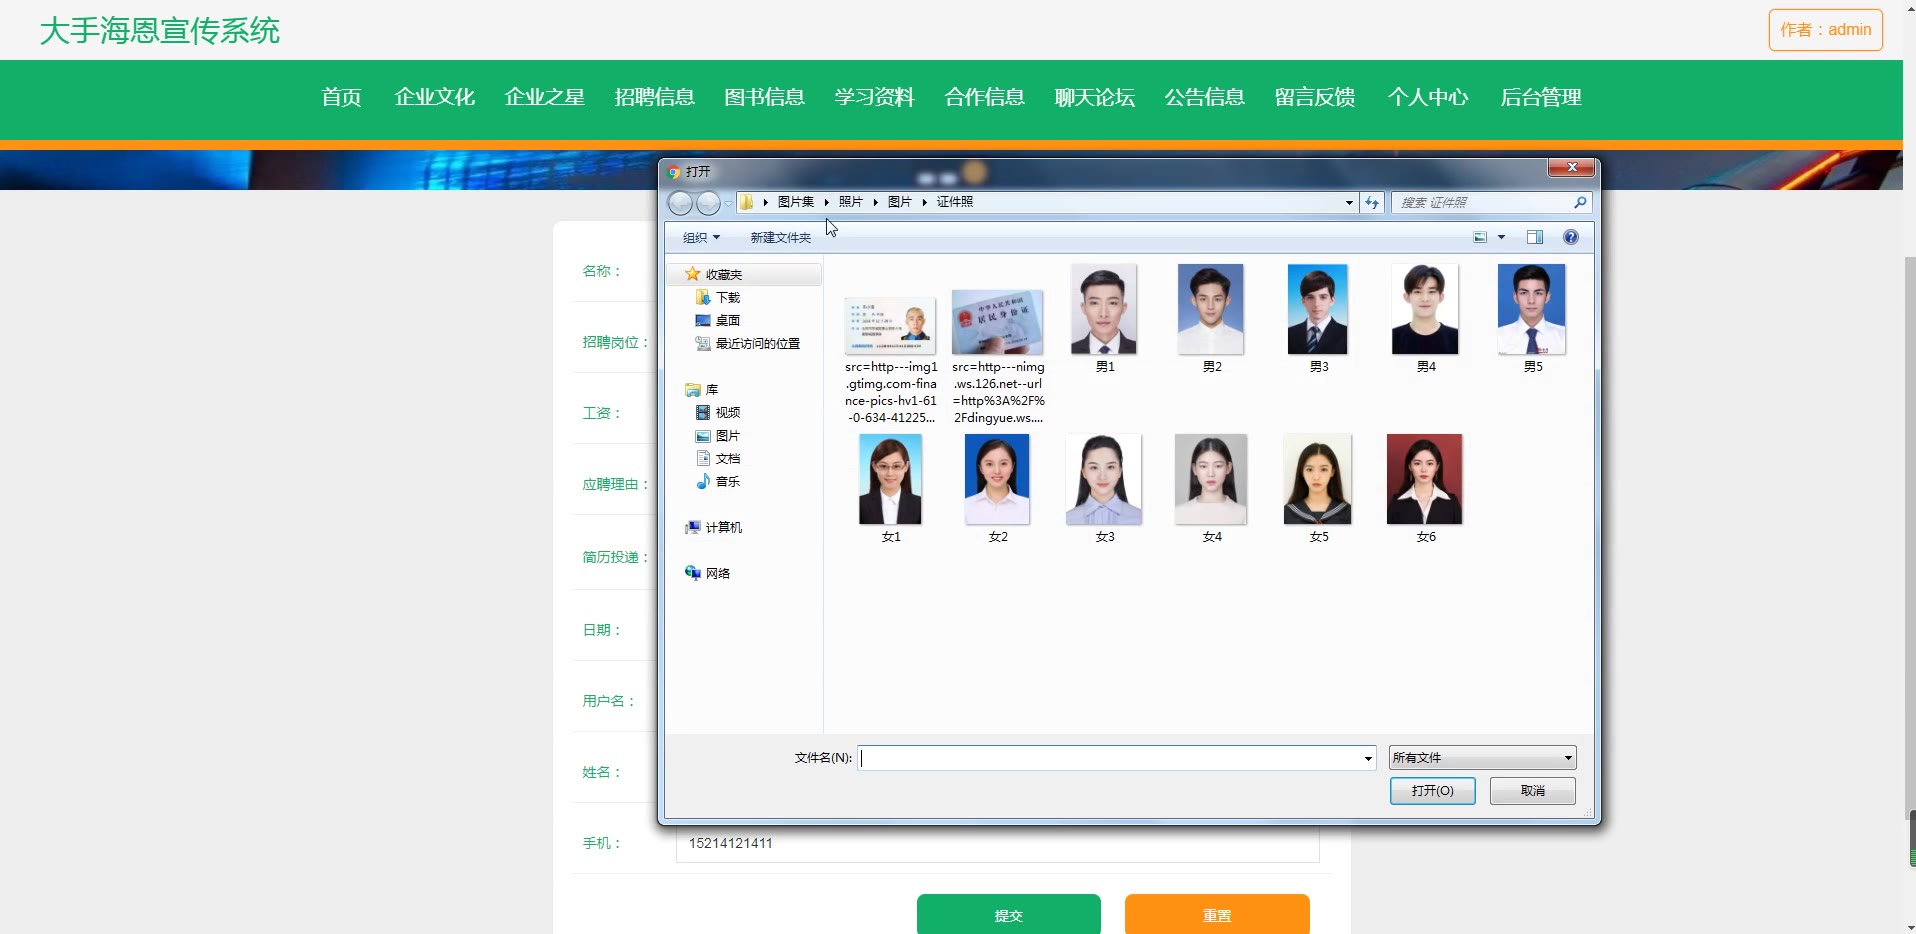Click the 取消 button

(x=1532, y=791)
